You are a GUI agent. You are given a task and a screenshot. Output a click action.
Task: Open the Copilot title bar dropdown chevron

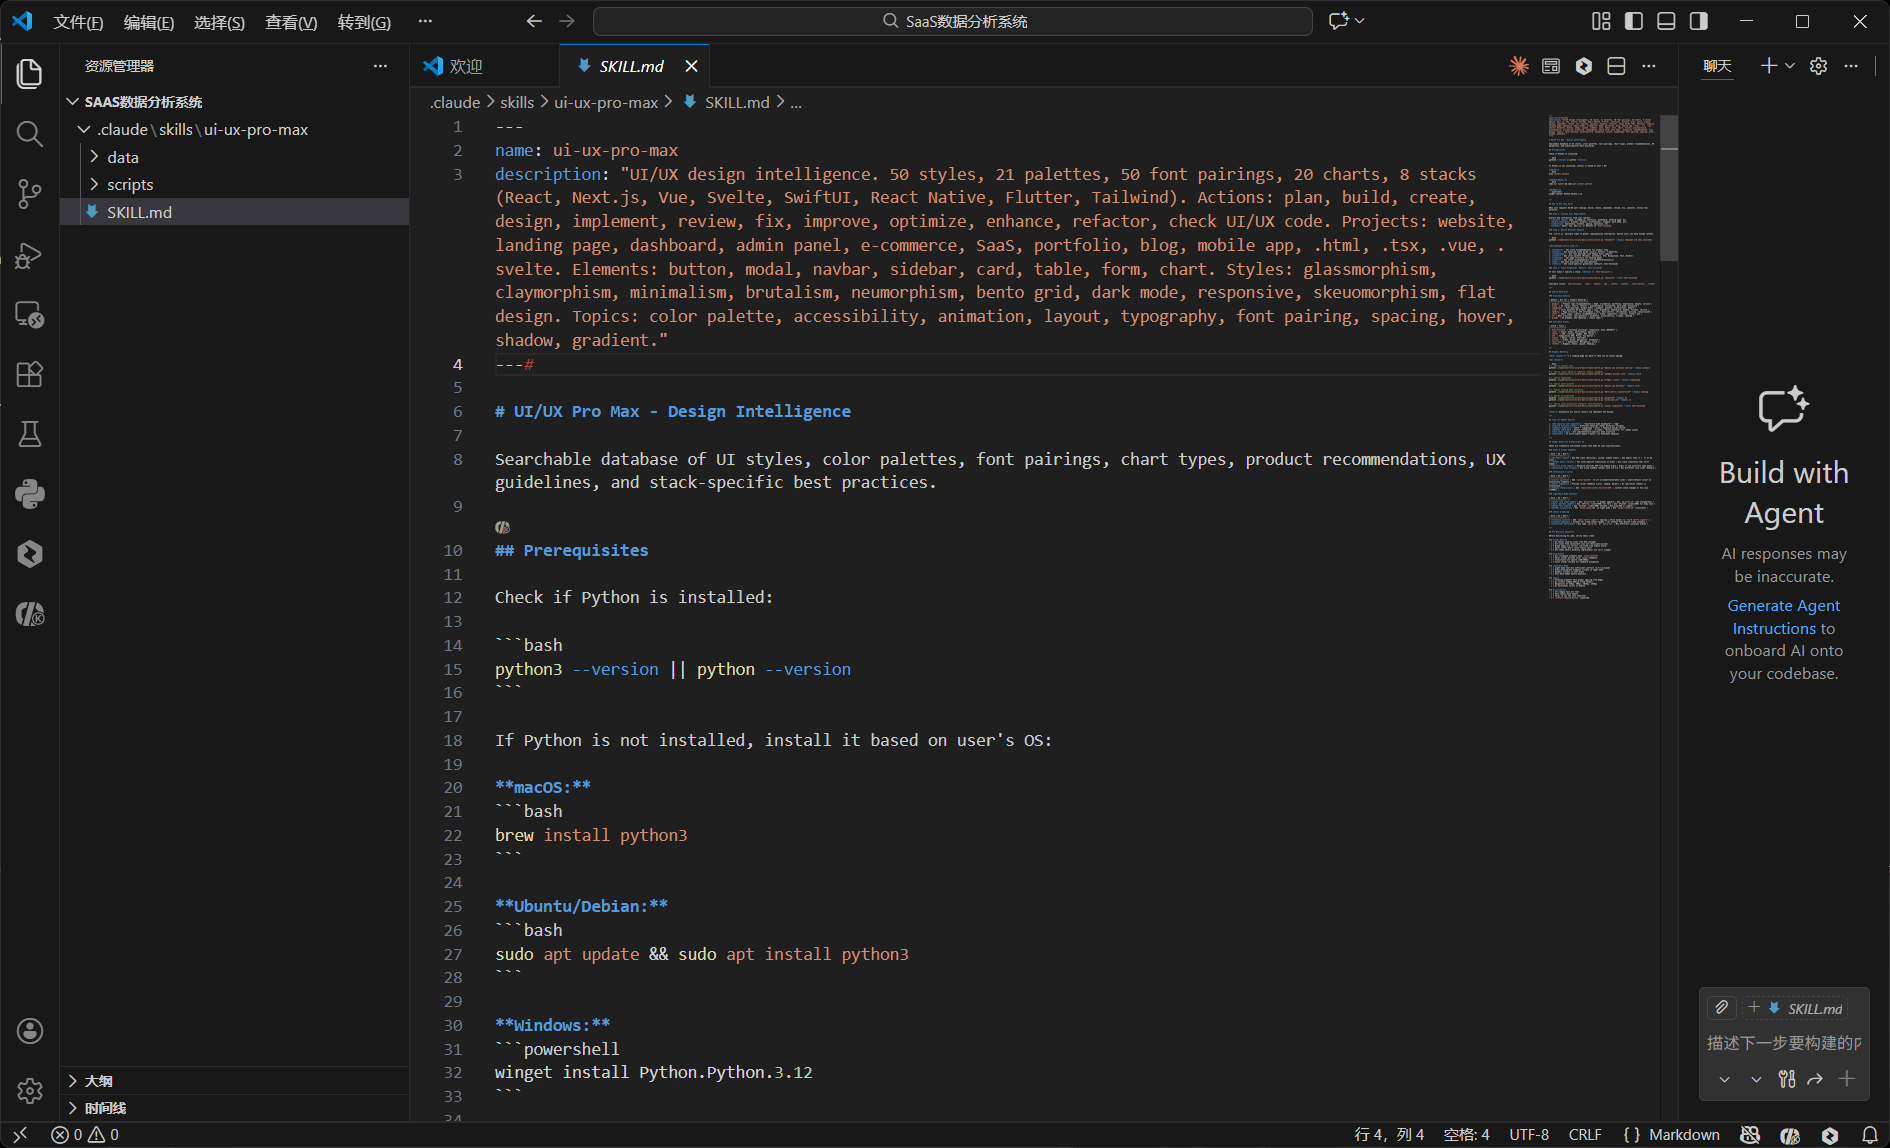[1360, 21]
